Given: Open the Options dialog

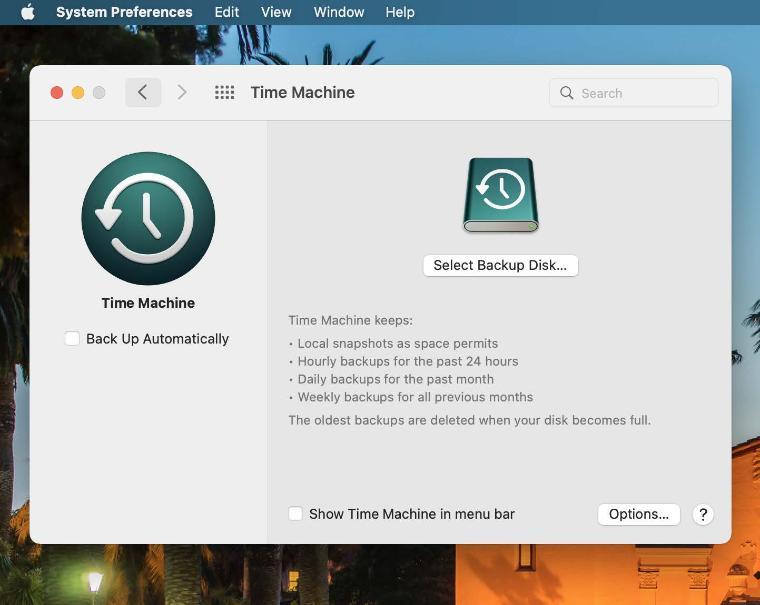Looking at the screenshot, I should coord(639,514).
